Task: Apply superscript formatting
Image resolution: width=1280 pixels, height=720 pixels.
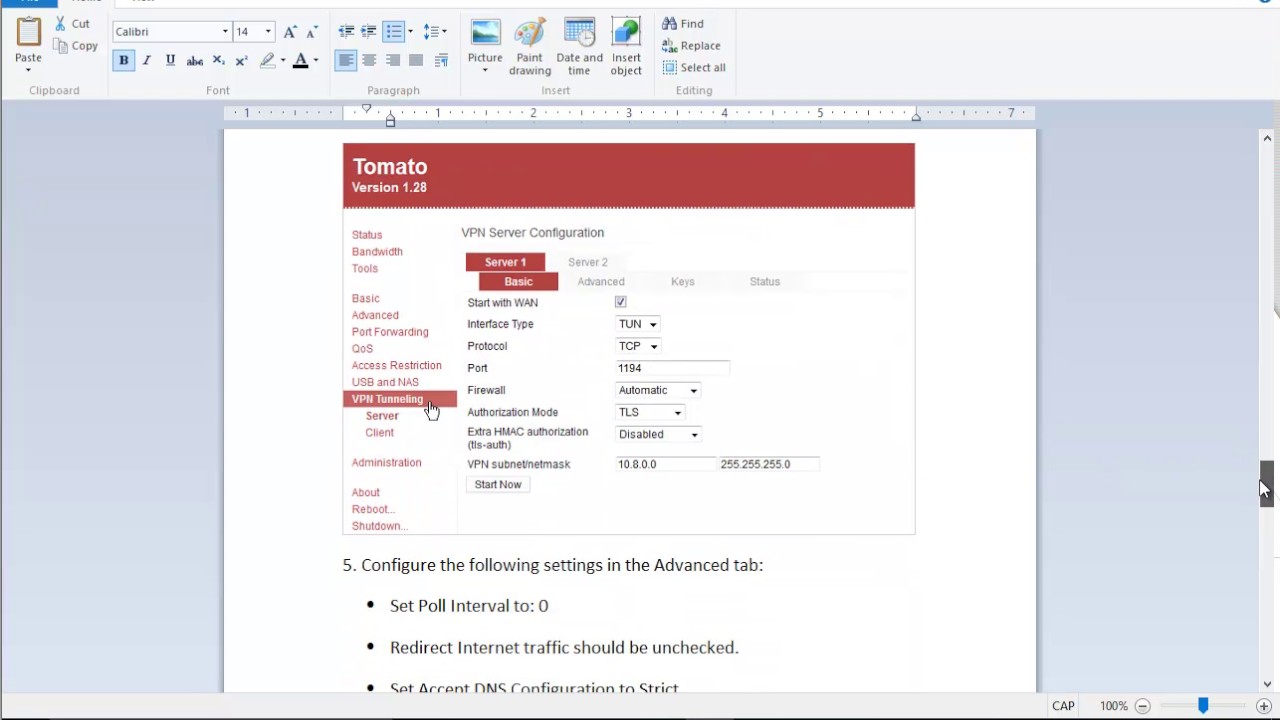Action: 241,61
